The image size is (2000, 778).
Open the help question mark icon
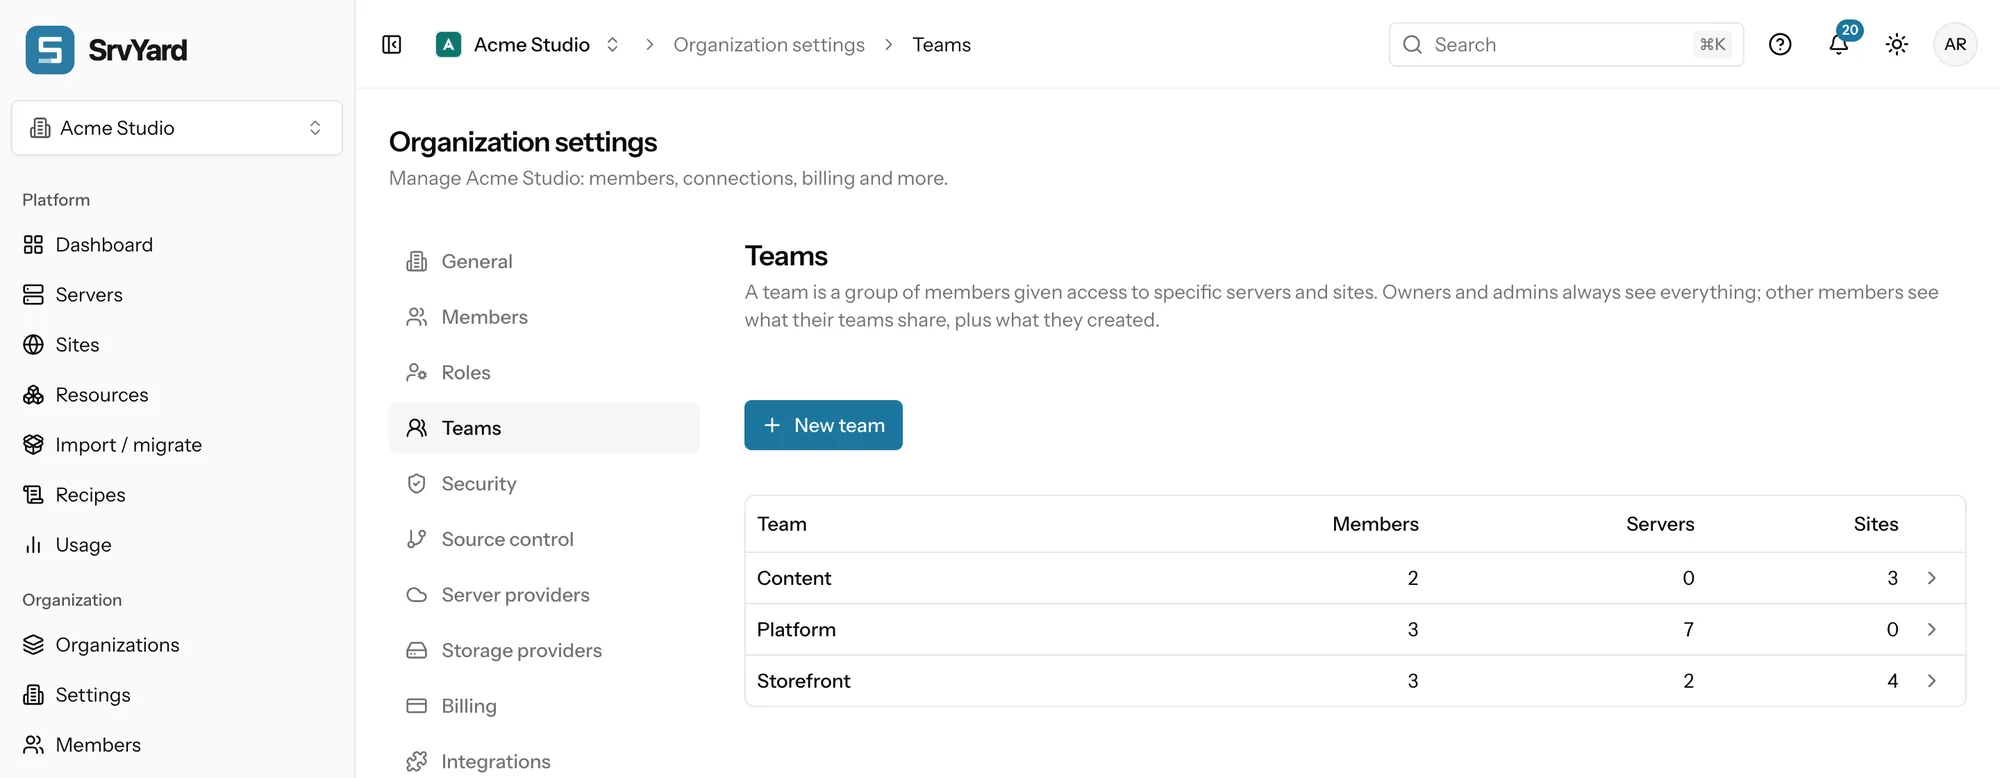(x=1780, y=45)
